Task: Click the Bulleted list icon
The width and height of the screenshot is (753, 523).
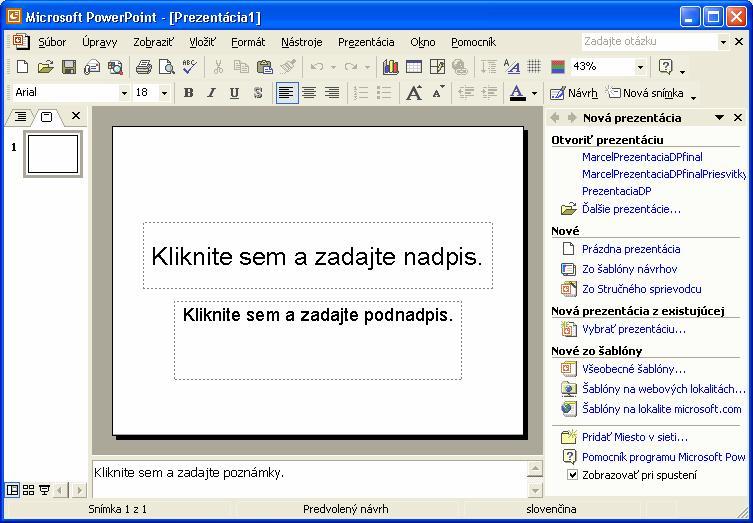Action: point(384,93)
